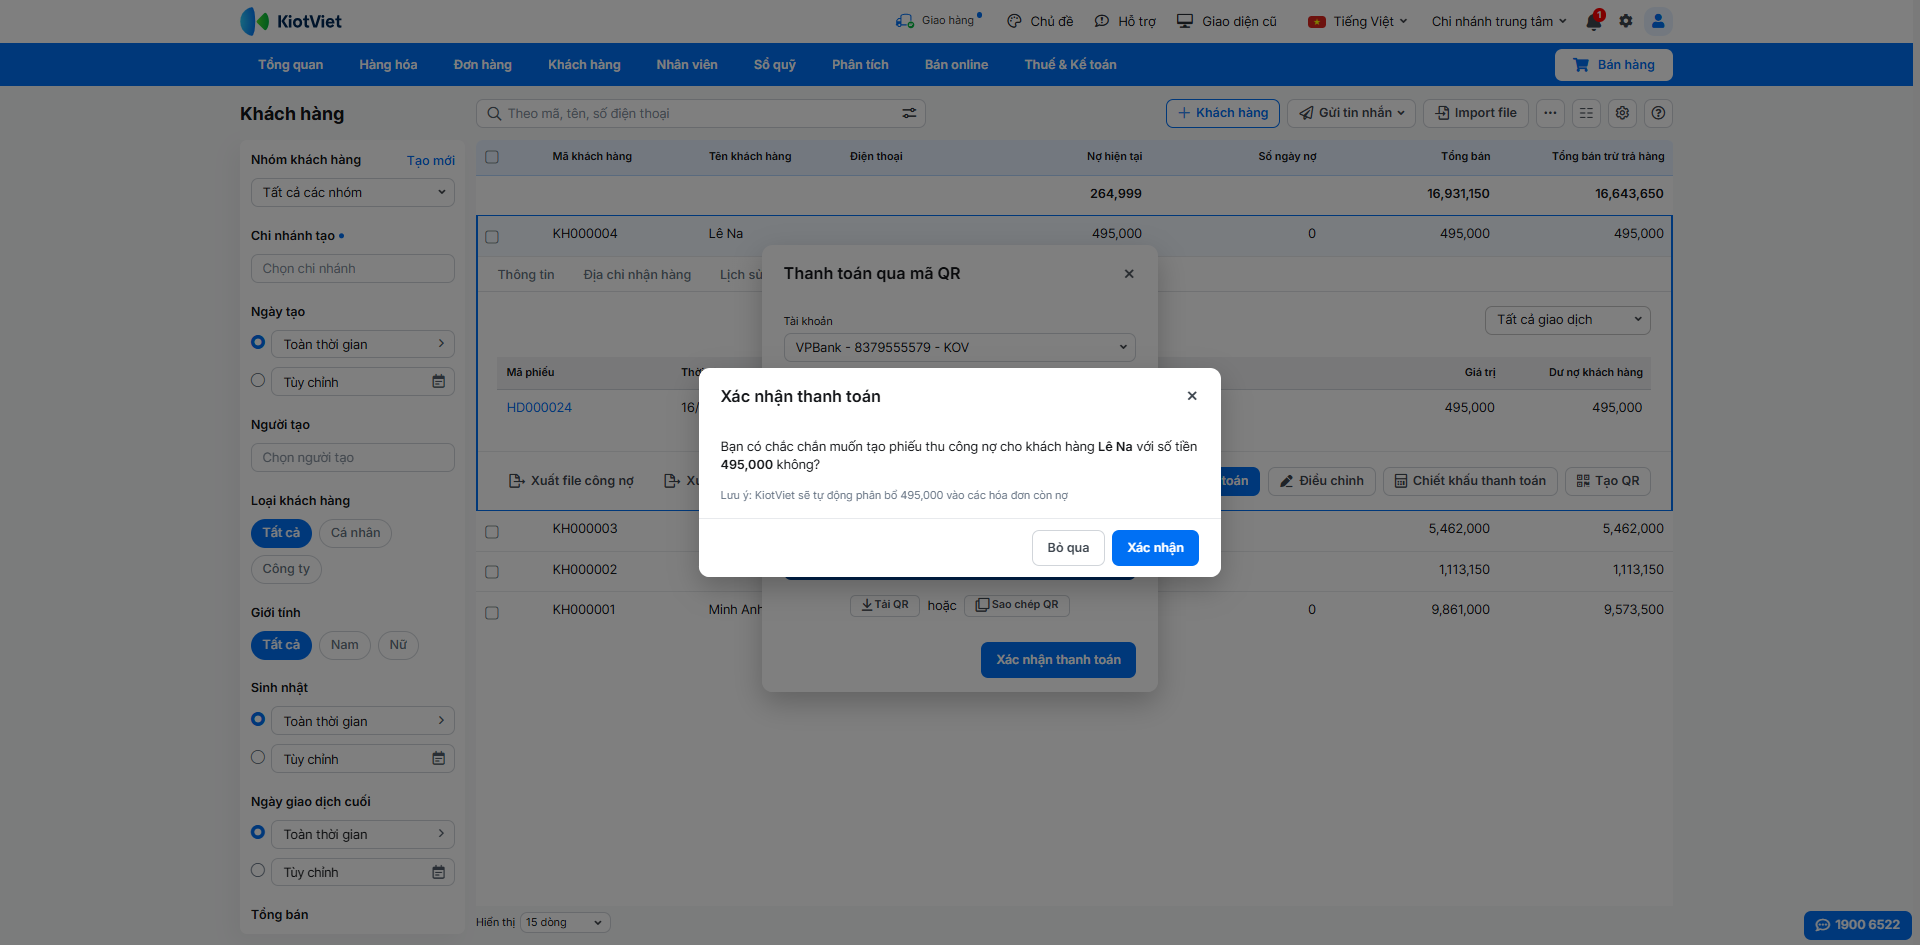
Task: Check the KH000003 row checkbox
Action: [x=492, y=532]
